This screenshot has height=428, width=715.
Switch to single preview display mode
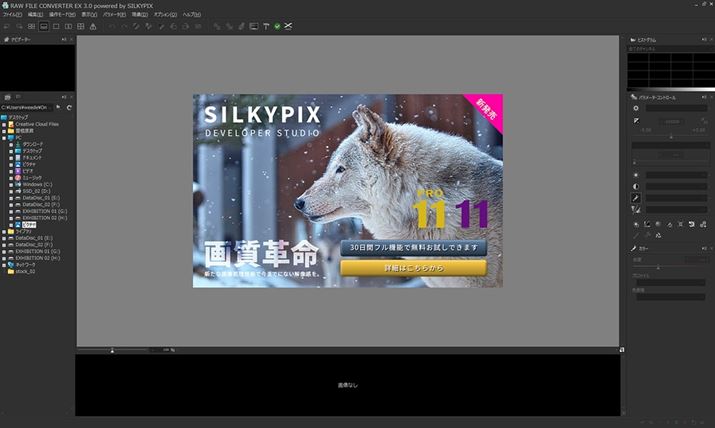pyautogui.click(x=56, y=26)
